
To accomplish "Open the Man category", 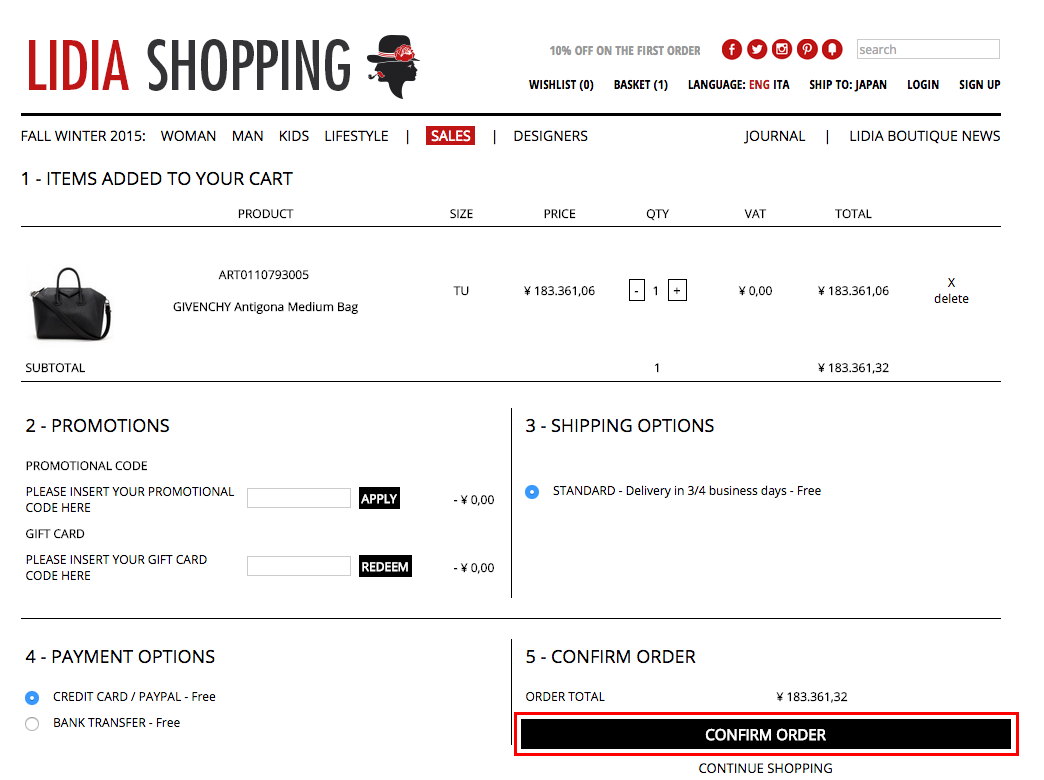I will pos(248,136).
